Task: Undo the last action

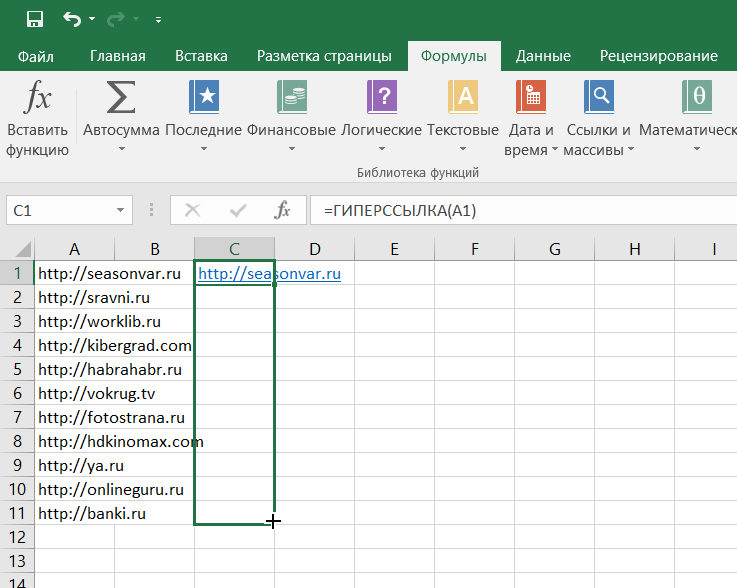Action: (x=72, y=19)
